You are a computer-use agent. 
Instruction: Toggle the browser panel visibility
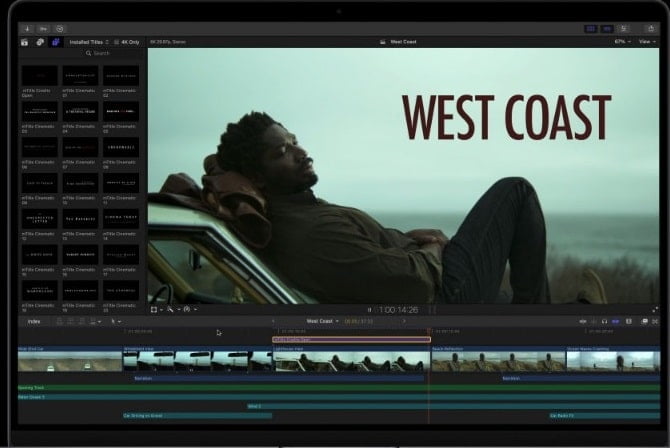(591, 28)
